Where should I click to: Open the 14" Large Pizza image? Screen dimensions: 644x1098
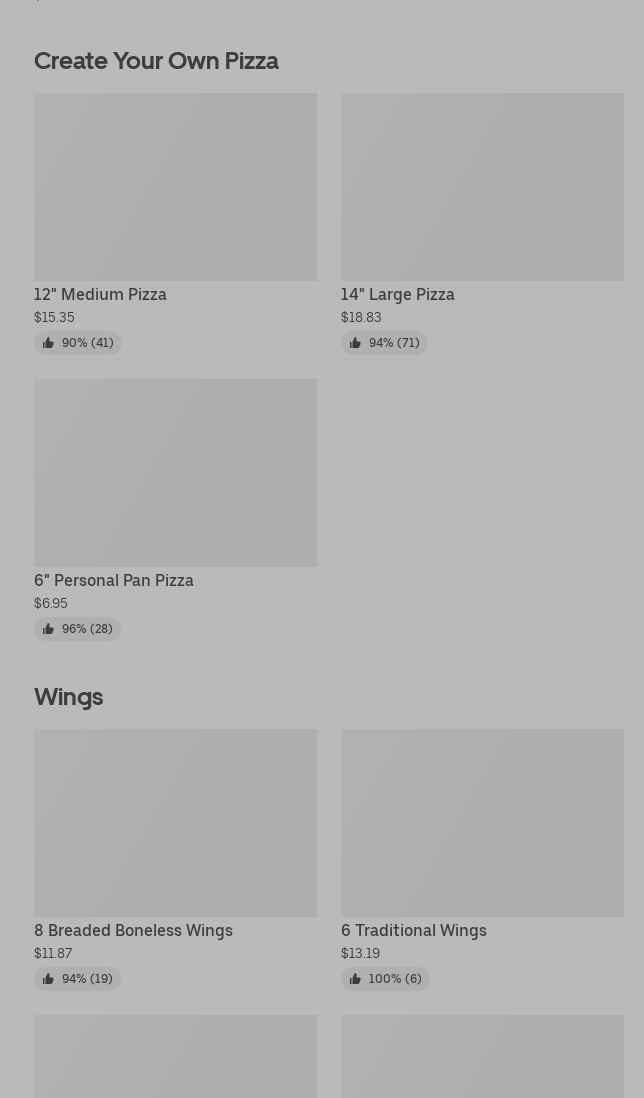pos(482,187)
